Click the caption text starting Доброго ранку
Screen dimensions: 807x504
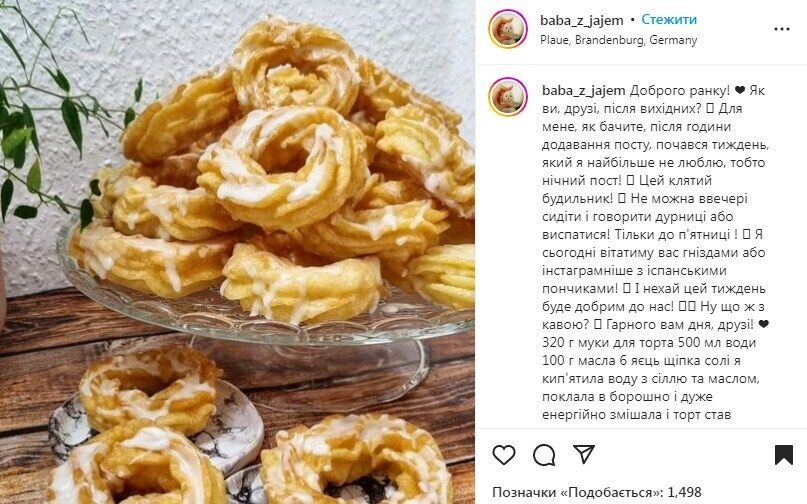pyautogui.click(x=655, y=252)
